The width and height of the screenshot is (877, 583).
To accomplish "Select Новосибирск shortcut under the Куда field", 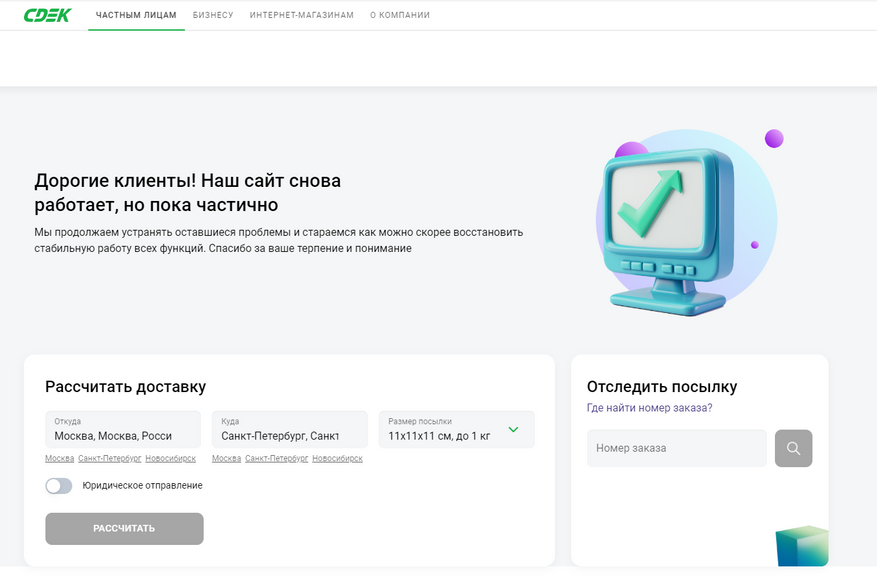I will pyautogui.click(x=337, y=459).
